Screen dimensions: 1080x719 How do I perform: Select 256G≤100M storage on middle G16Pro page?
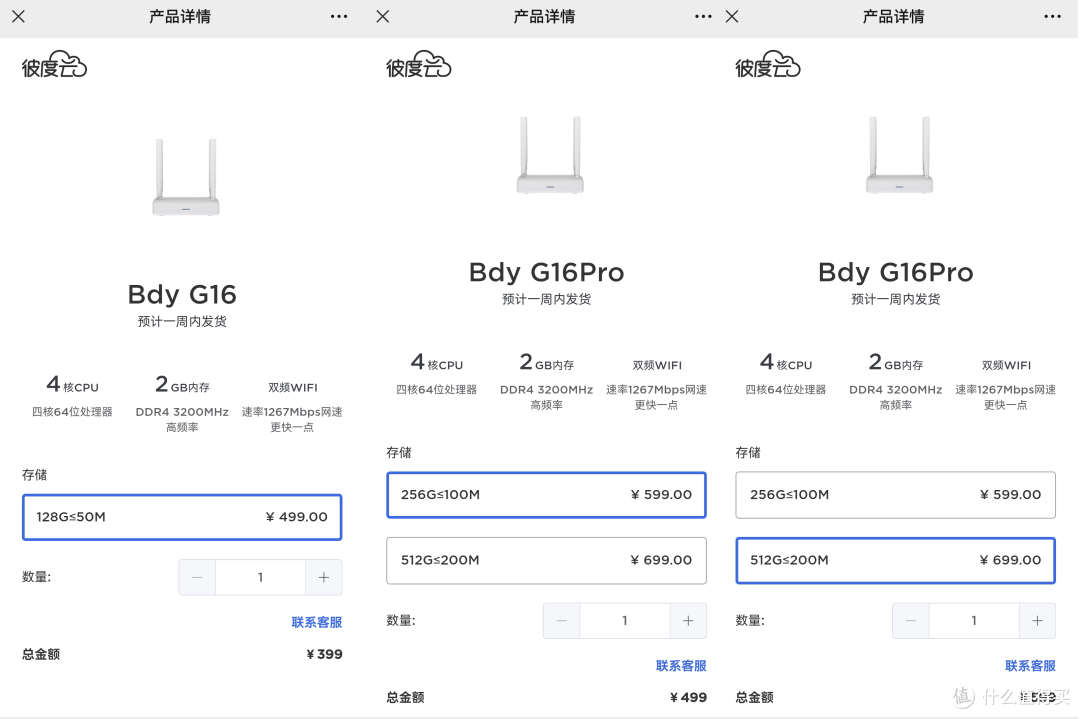click(x=546, y=494)
